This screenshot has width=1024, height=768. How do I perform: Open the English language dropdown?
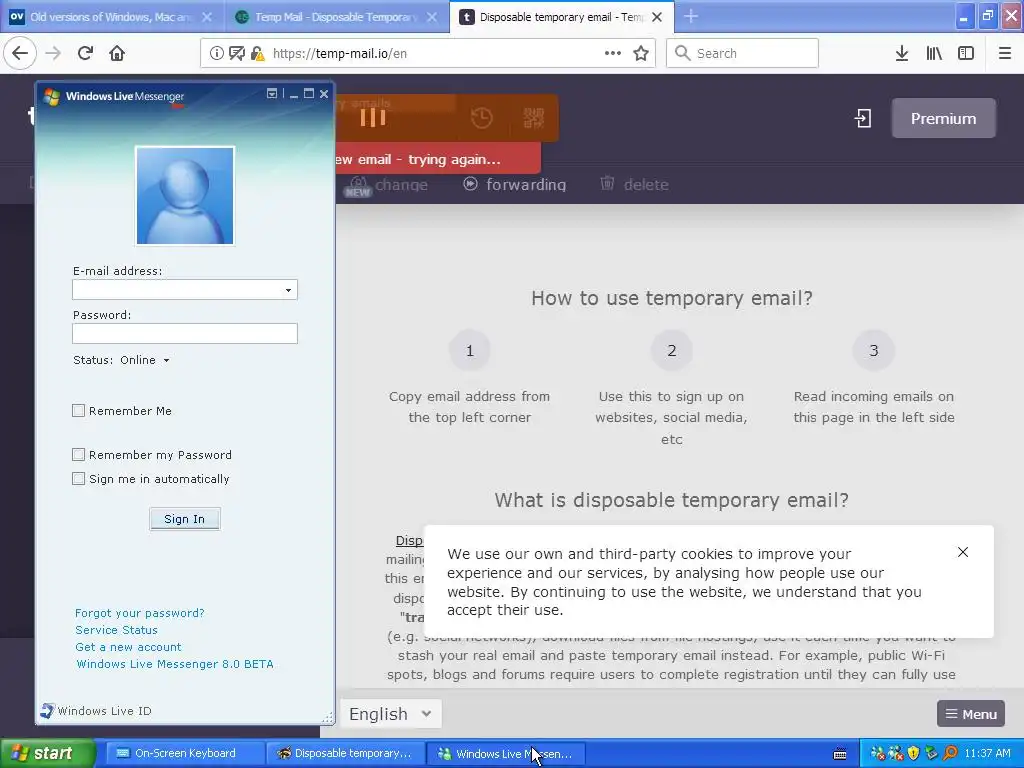391,714
